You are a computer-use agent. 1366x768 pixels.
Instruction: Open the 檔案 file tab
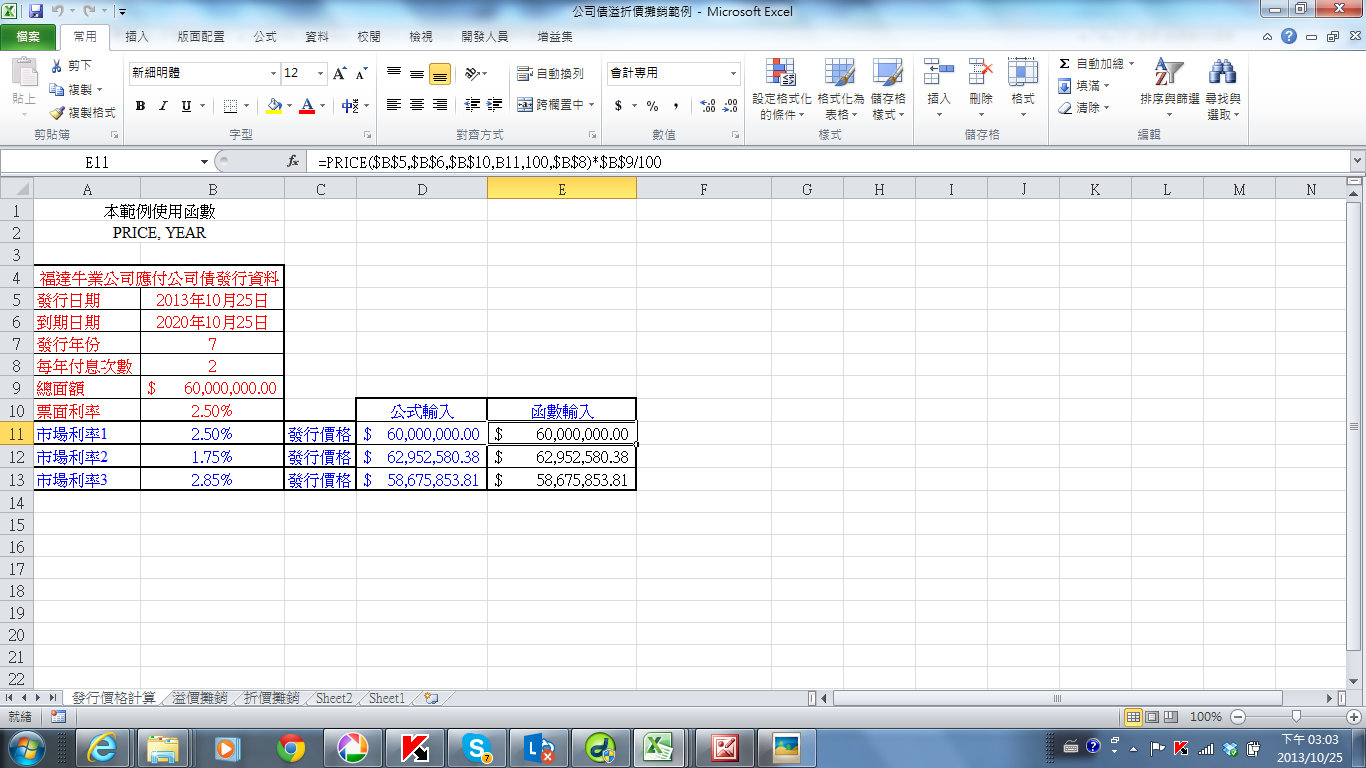click(x=28, y=37)
